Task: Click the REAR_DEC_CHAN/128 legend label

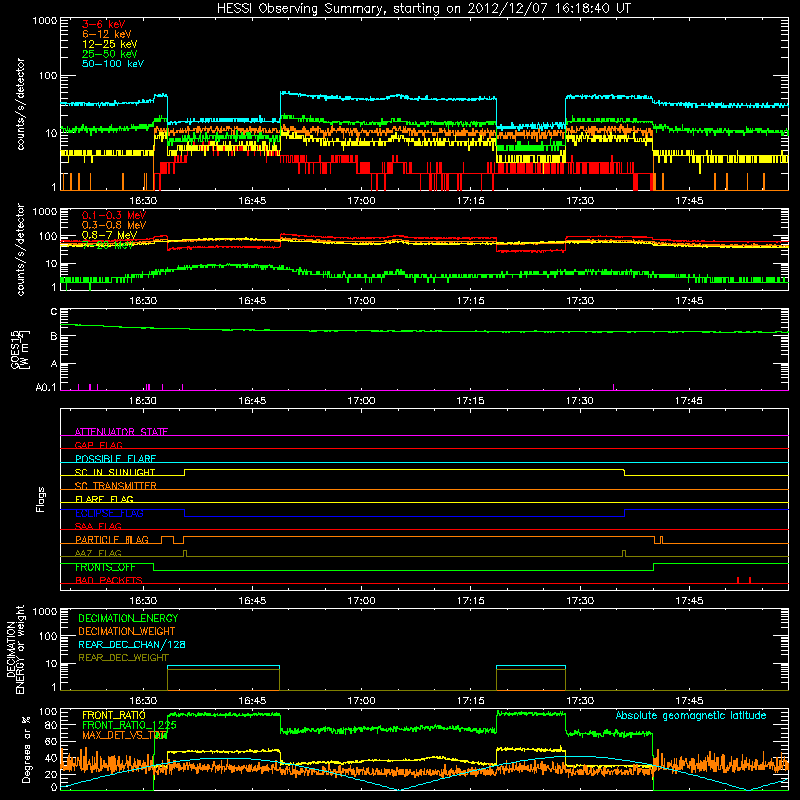Action: coord(132,644)
